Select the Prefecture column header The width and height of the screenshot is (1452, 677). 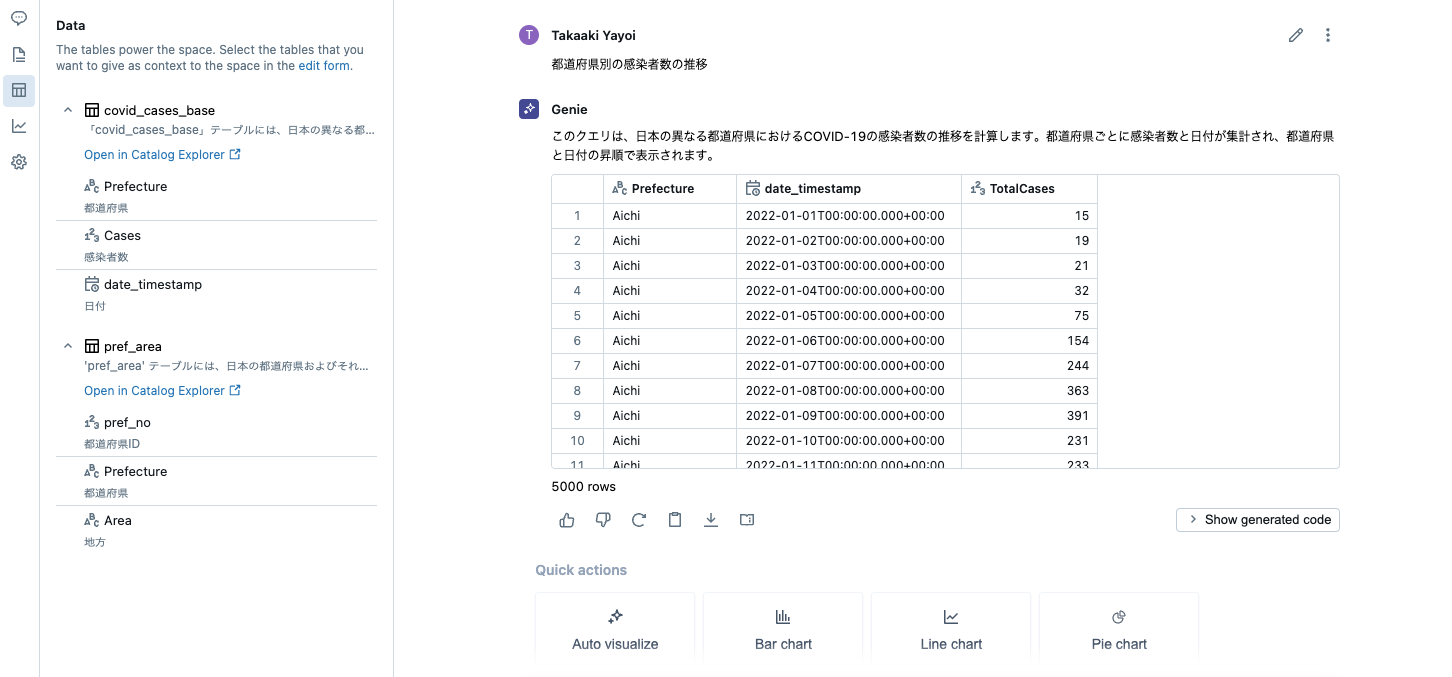click(663, 188)
